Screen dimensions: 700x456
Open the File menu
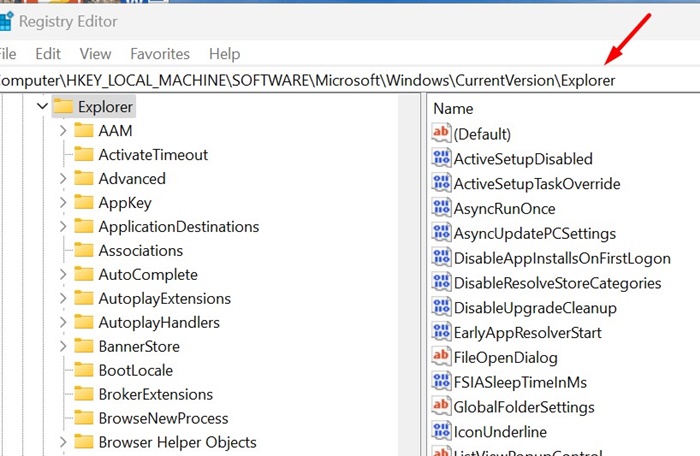click(x=8, y=54)
